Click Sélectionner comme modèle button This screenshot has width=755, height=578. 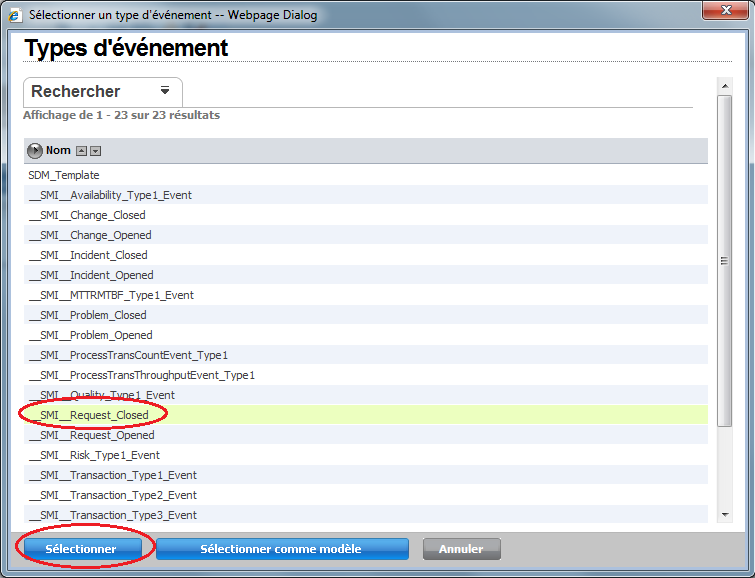click(x=282, y=549)
